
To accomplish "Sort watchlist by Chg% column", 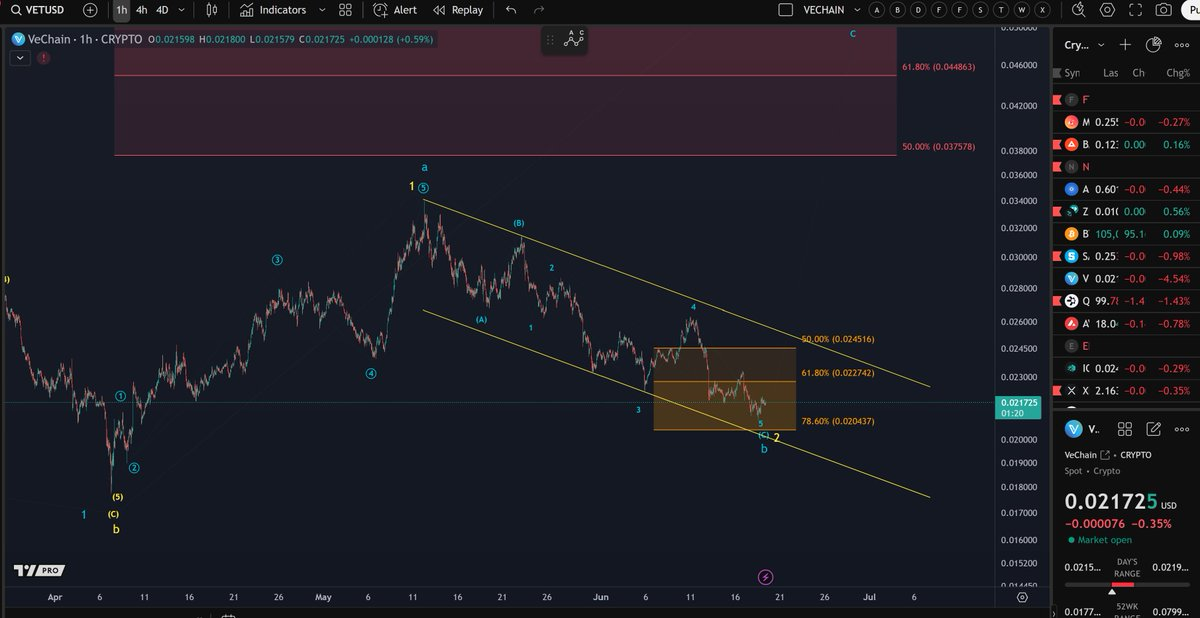I will coord(1176,73).
